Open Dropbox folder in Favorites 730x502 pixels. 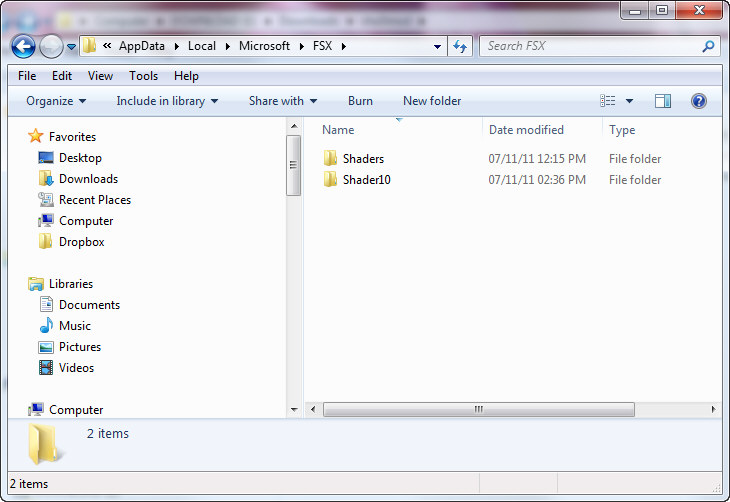click(x=81, y=242)
